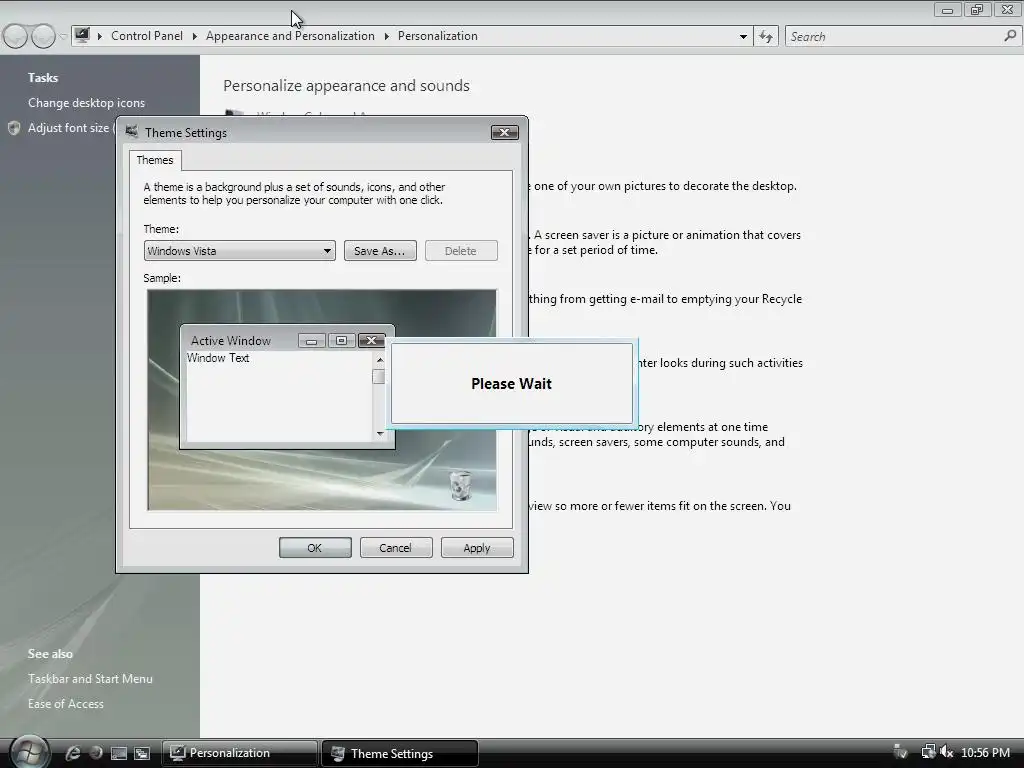
Task: Click Control Panel in the breadcrumb
Action: pos(147,36)
